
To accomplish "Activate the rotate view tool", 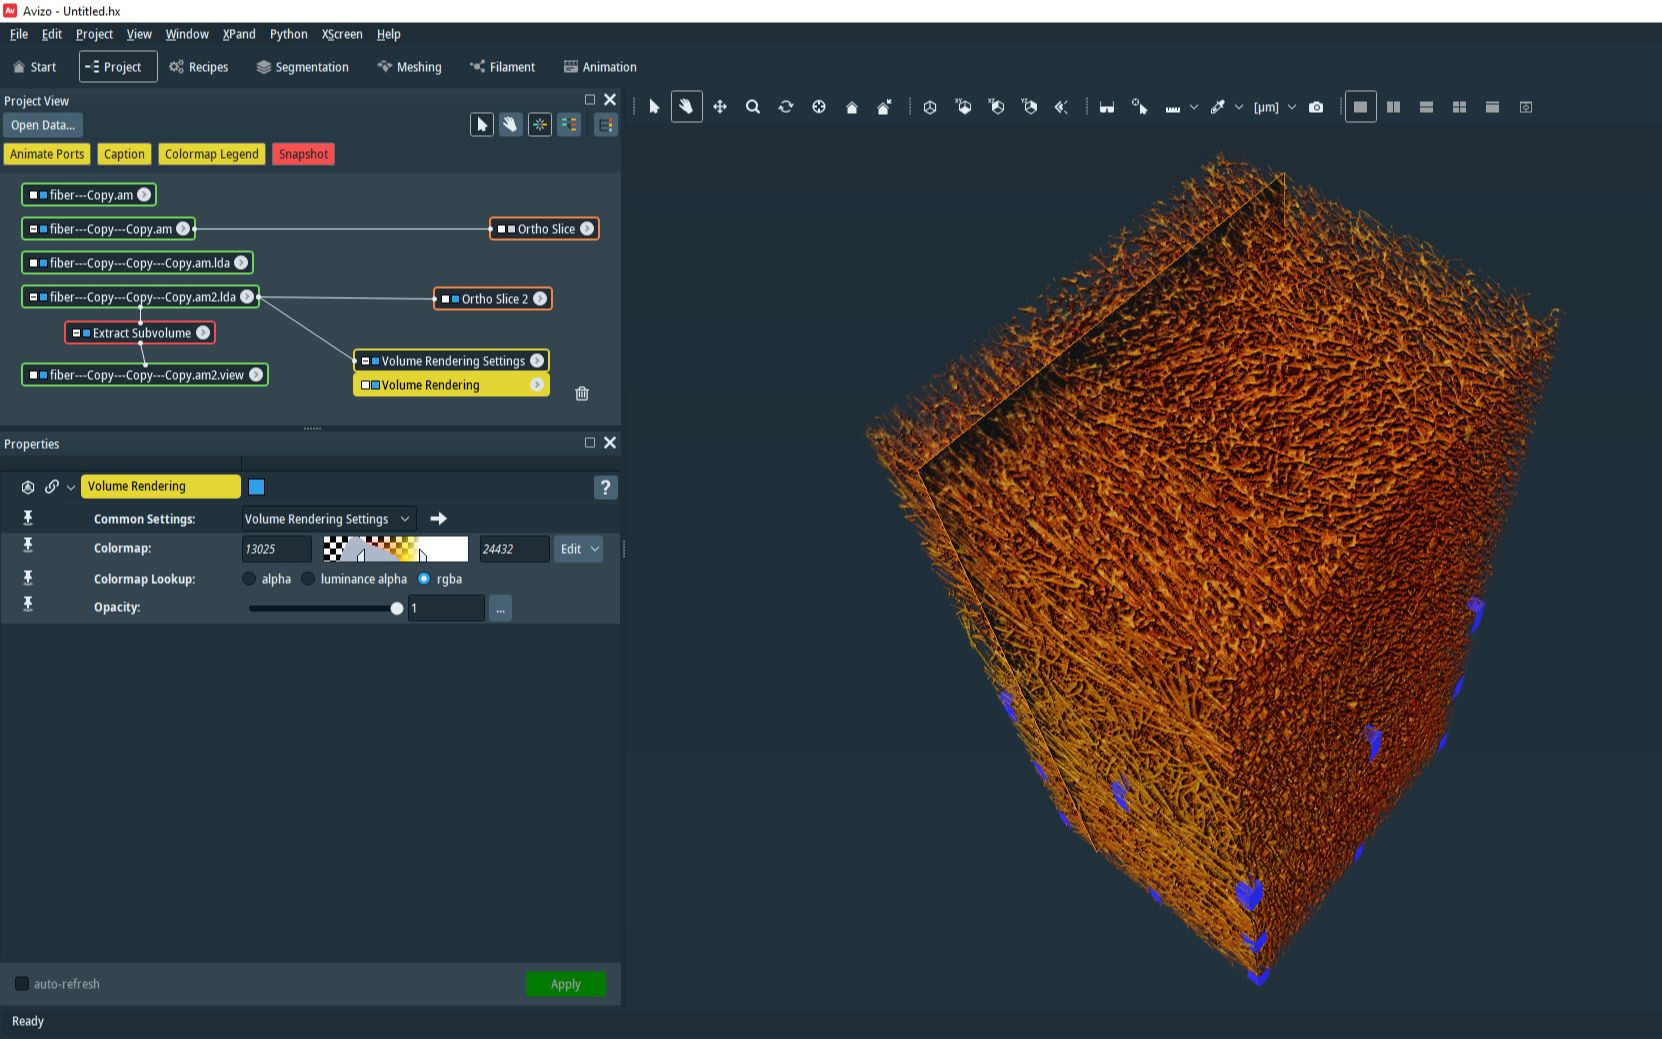I will point(786,107).
